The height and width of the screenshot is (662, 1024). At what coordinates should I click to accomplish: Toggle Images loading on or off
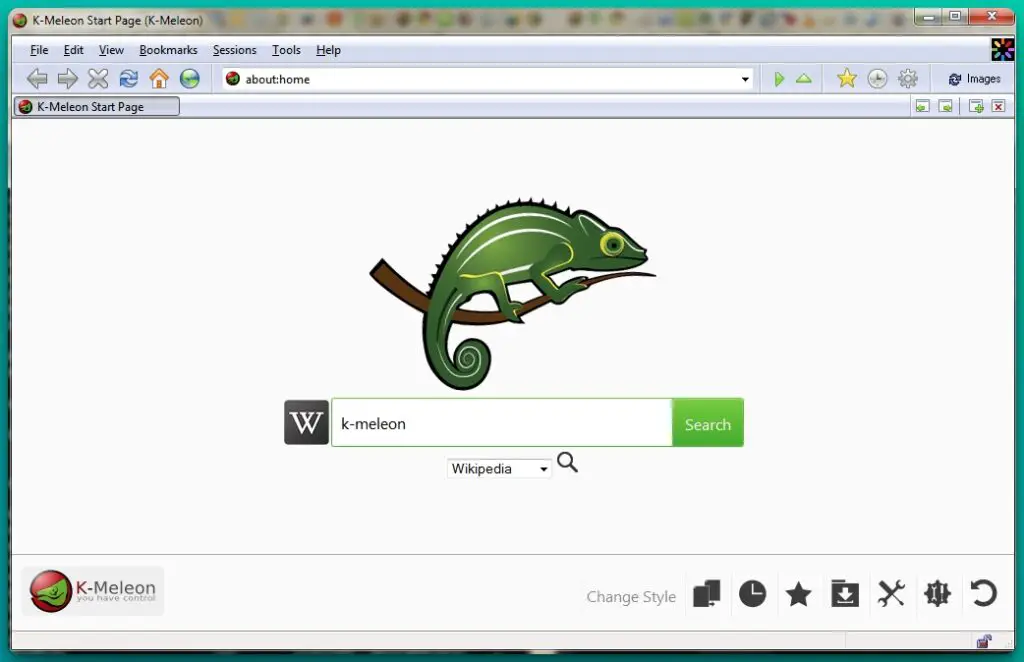coord(975,78)
